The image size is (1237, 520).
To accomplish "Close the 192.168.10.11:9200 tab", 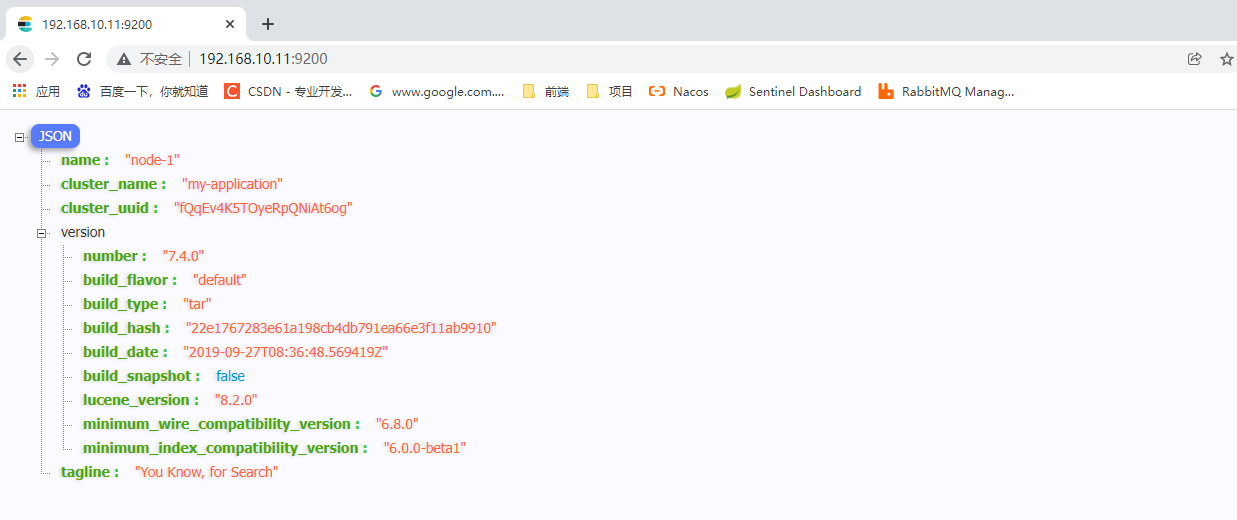I will point(230,24).
